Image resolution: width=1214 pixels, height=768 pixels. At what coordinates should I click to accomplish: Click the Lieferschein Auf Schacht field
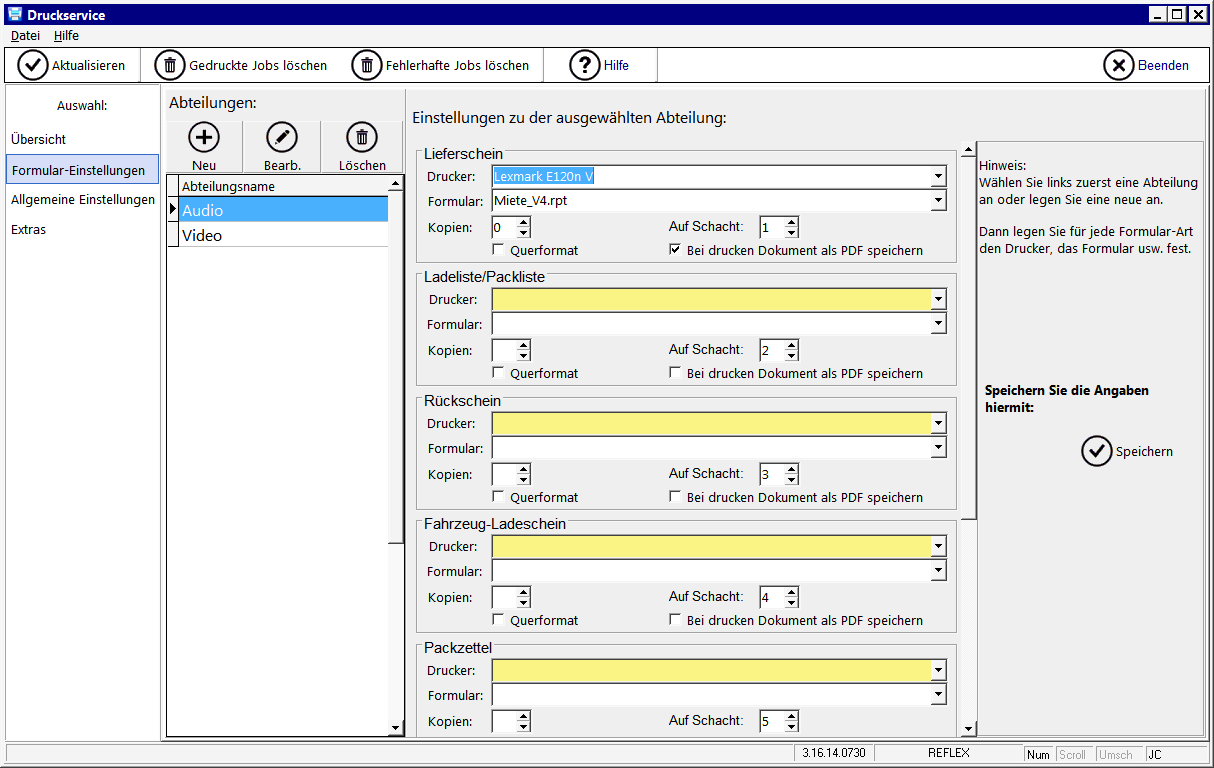coord(771,227)
